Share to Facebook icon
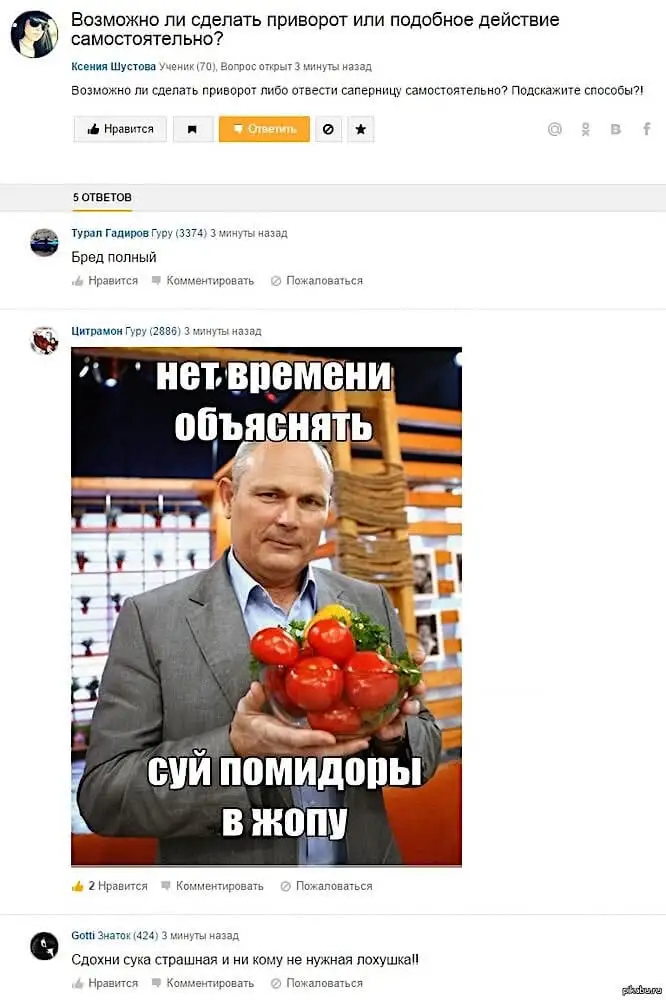 point(646,129)
